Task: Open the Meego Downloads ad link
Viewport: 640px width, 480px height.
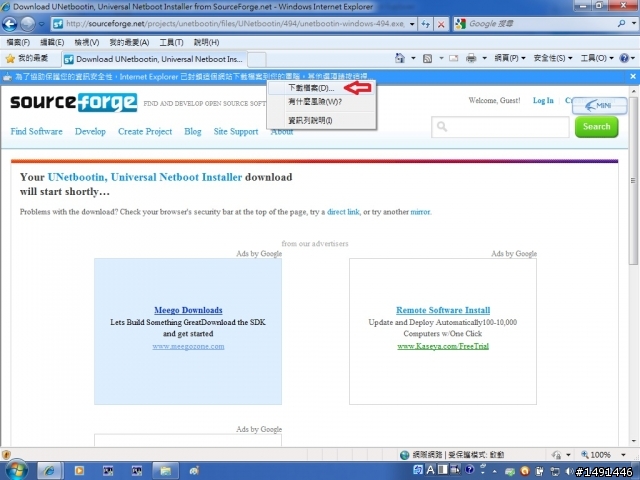Action: [188, 310]
